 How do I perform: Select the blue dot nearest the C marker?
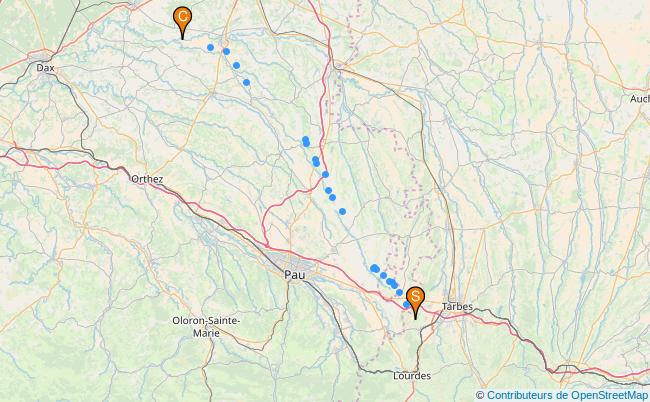point(210,48)
